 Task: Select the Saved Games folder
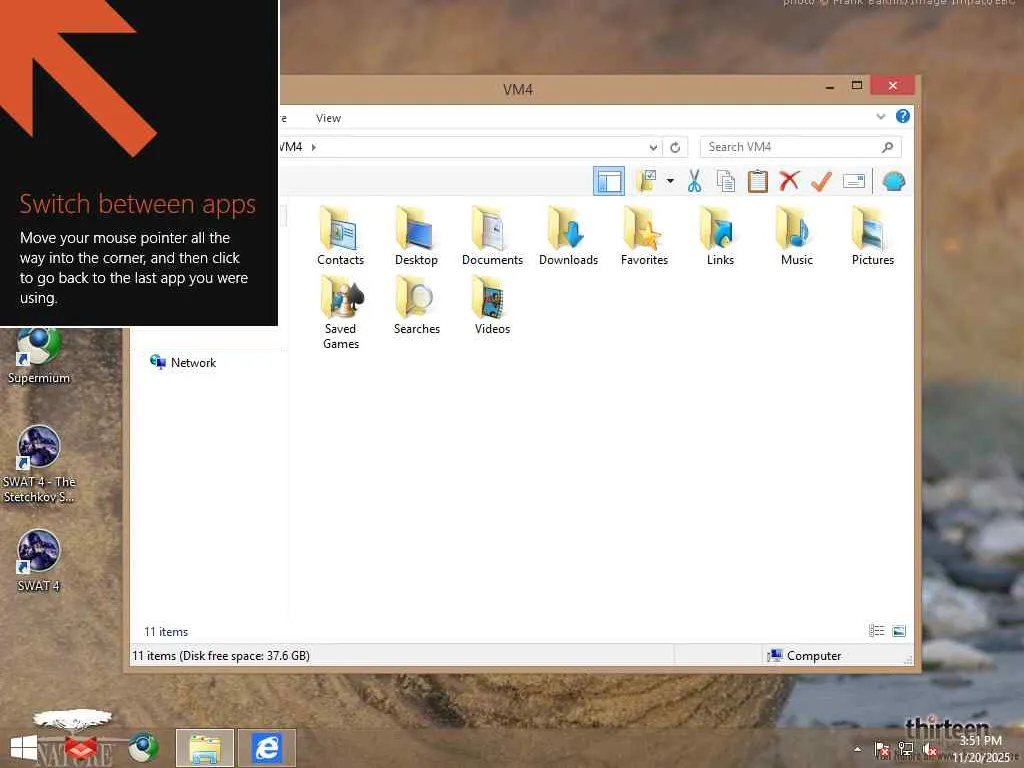coord(340,313)
